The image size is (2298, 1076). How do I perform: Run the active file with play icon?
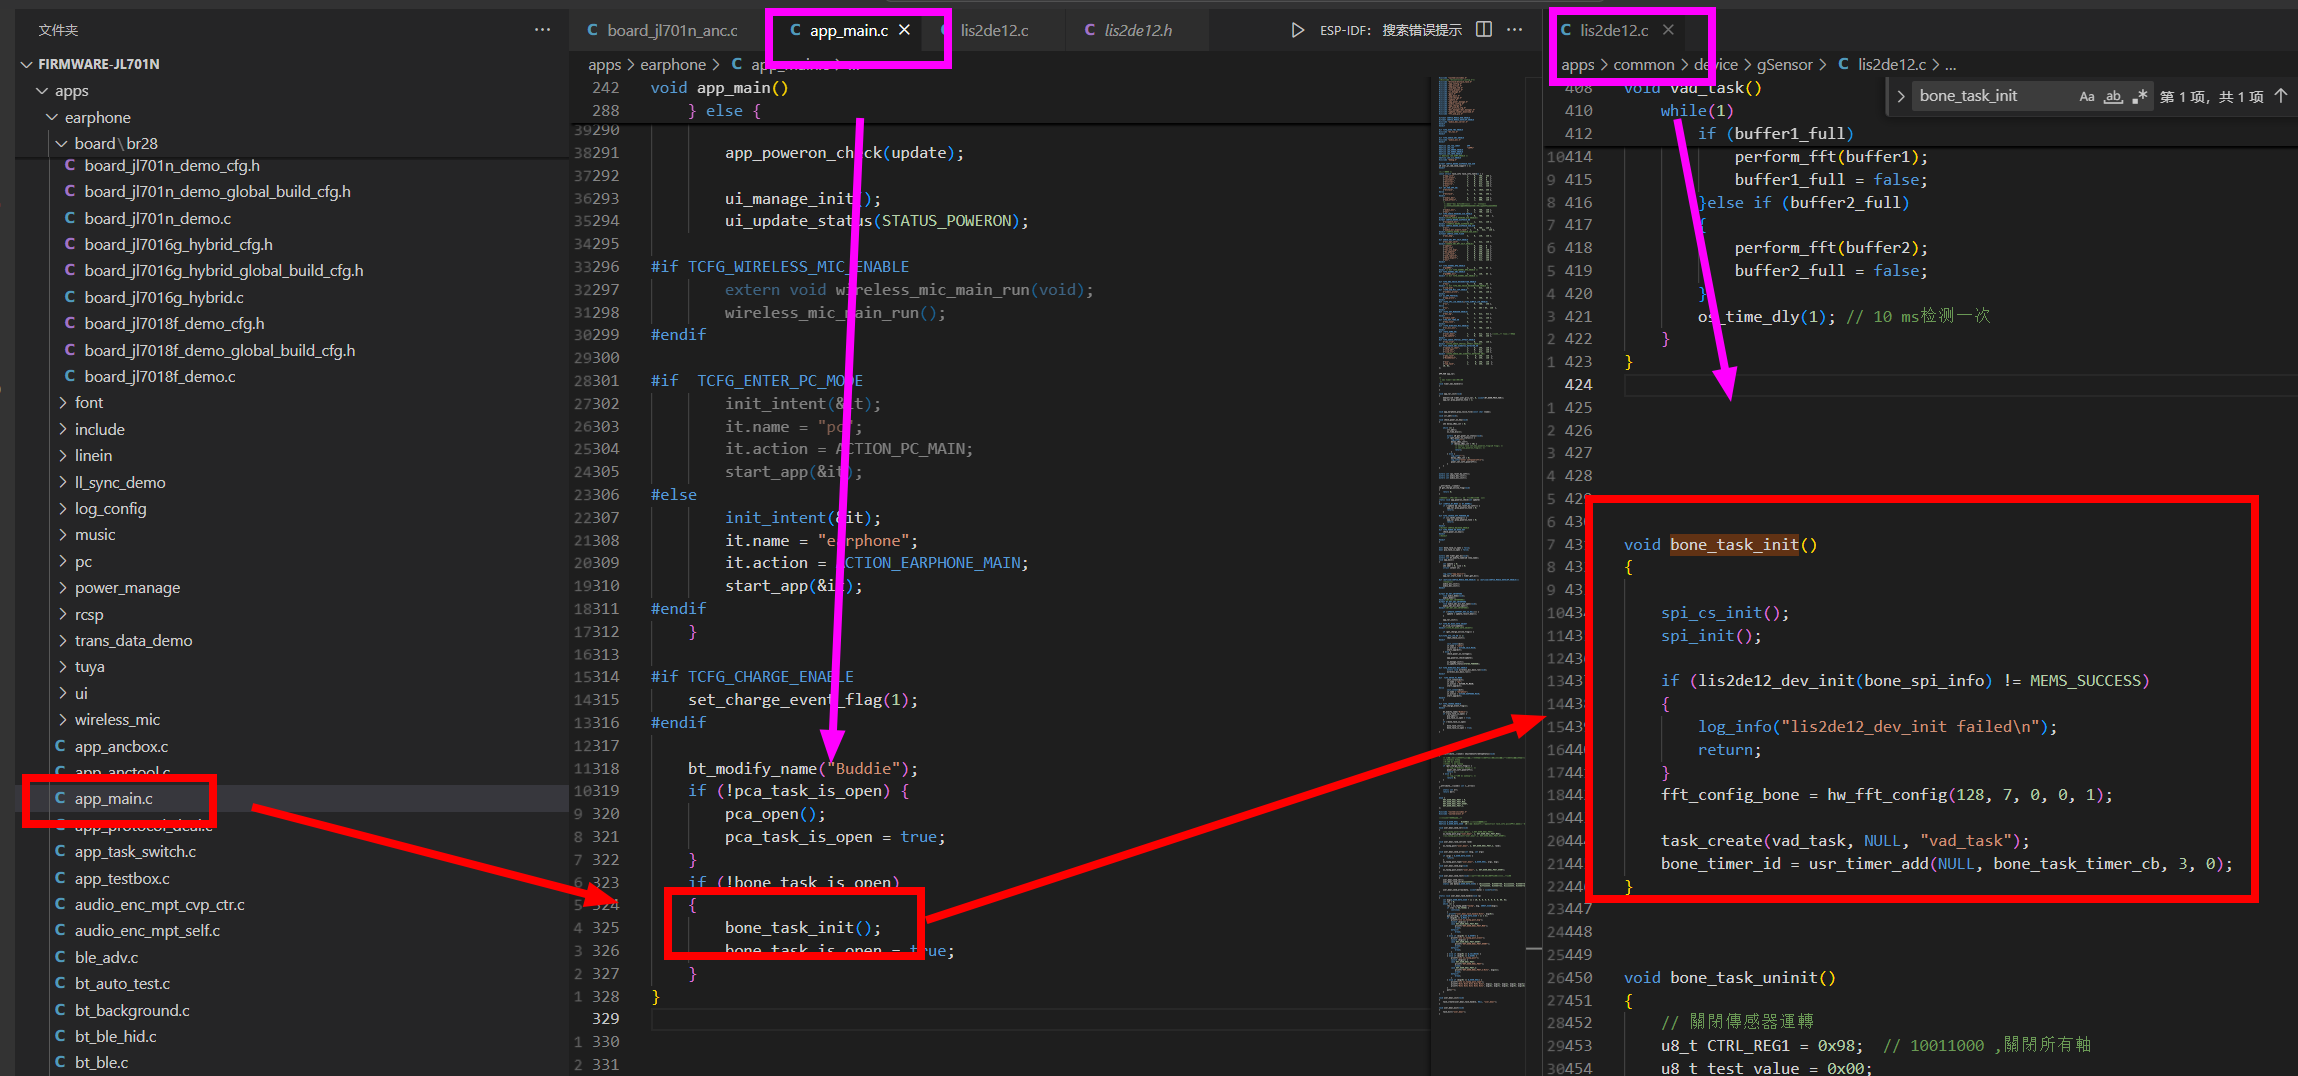pos(1297,30)
